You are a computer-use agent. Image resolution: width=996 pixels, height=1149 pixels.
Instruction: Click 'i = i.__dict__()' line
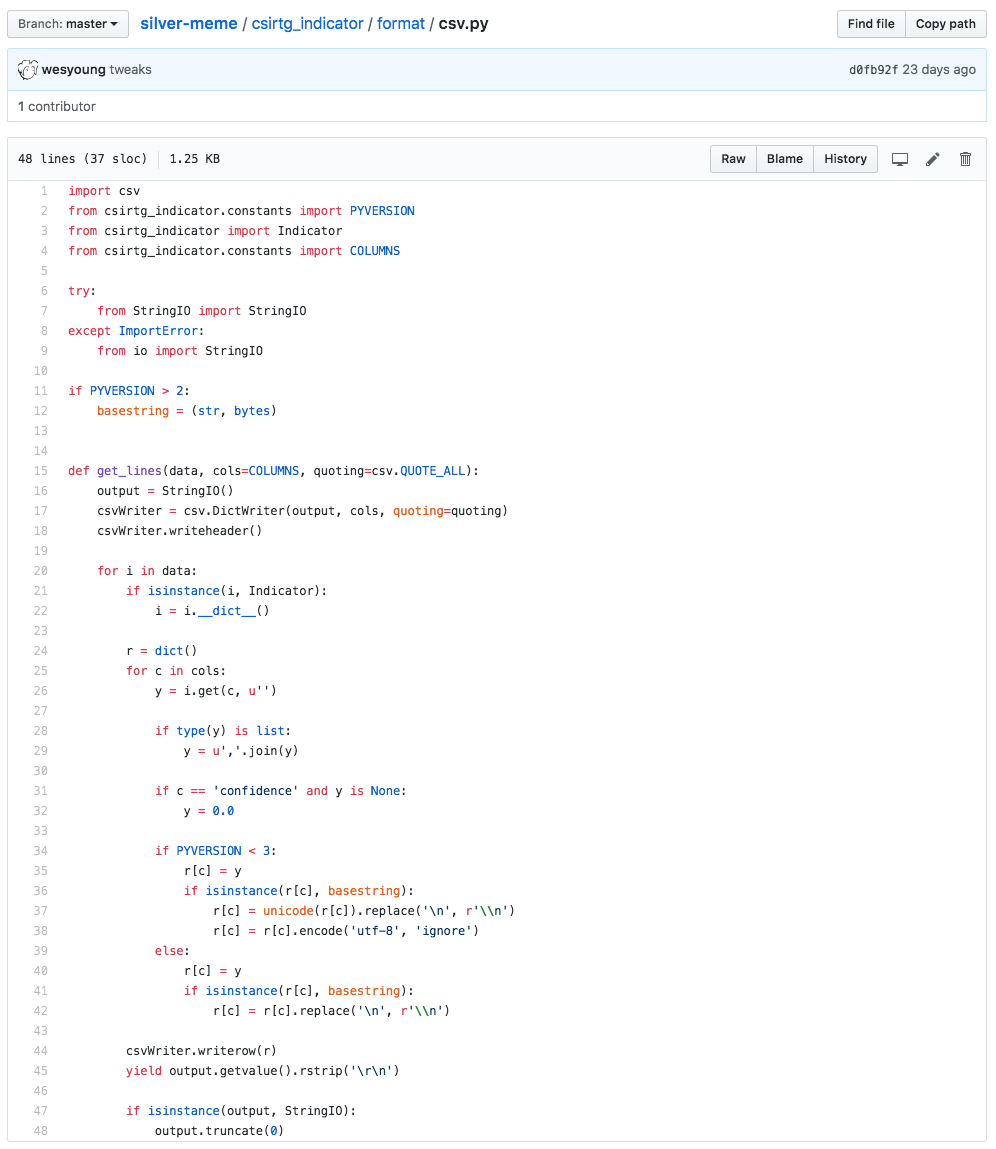coord(212,610)
